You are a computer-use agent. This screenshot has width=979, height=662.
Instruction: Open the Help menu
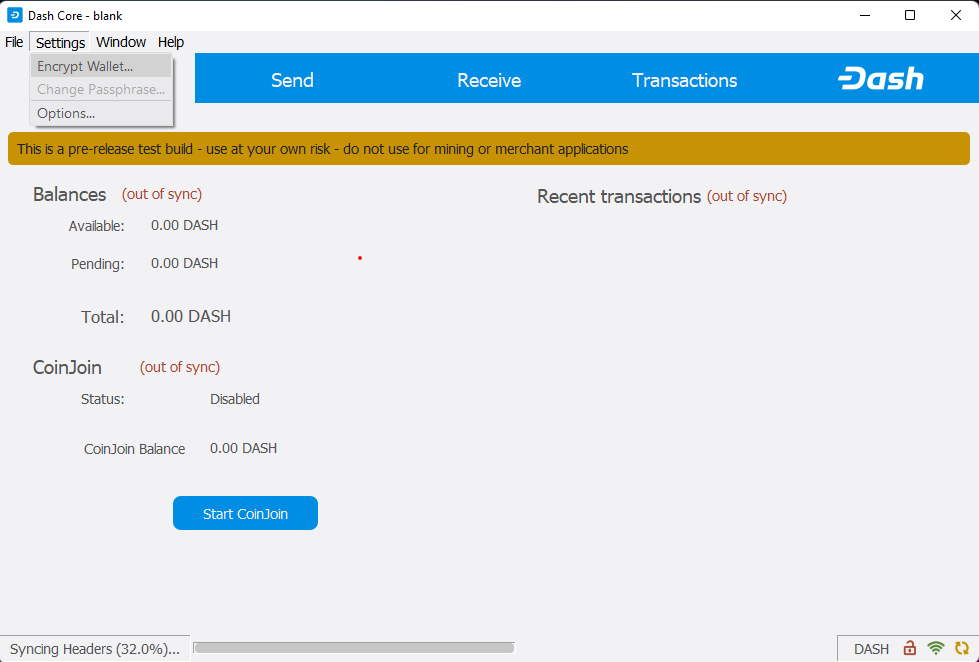coord(171,42)
